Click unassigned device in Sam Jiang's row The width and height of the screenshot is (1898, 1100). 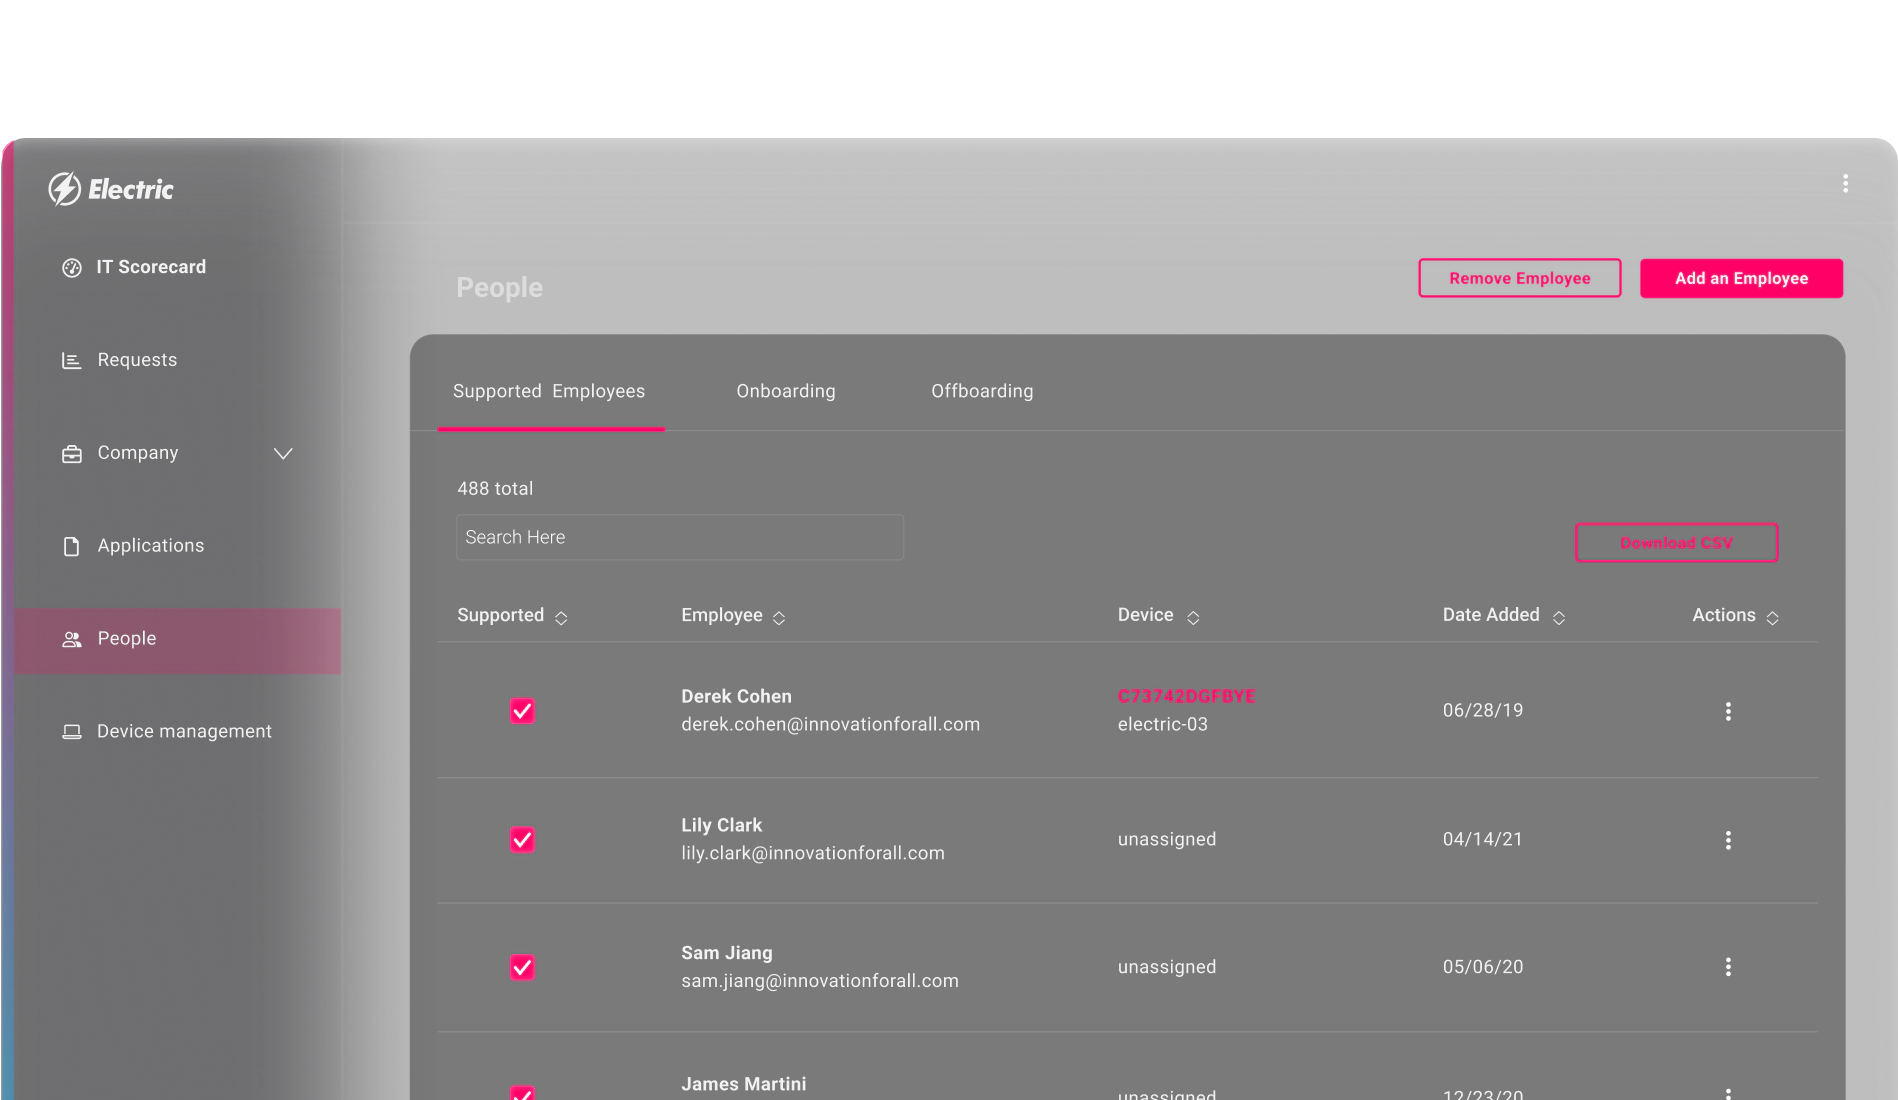[1166, 967]
